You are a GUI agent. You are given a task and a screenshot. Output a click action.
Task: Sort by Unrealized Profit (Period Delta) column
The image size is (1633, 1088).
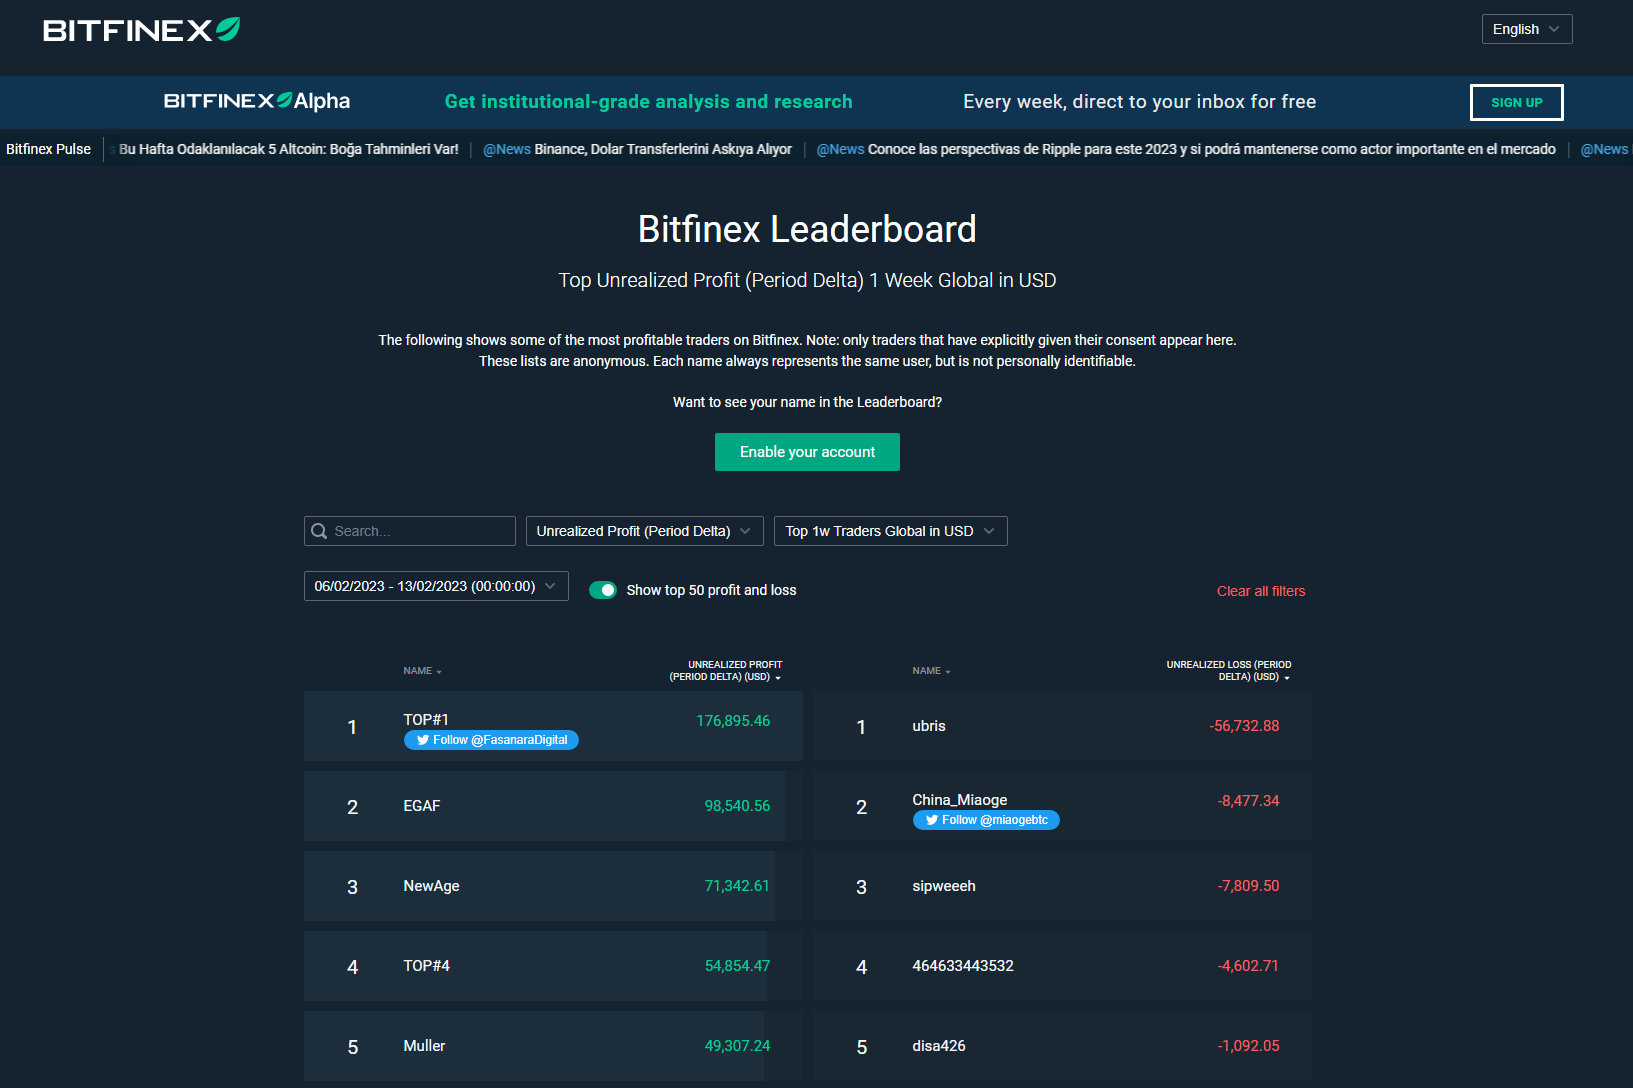726,671
